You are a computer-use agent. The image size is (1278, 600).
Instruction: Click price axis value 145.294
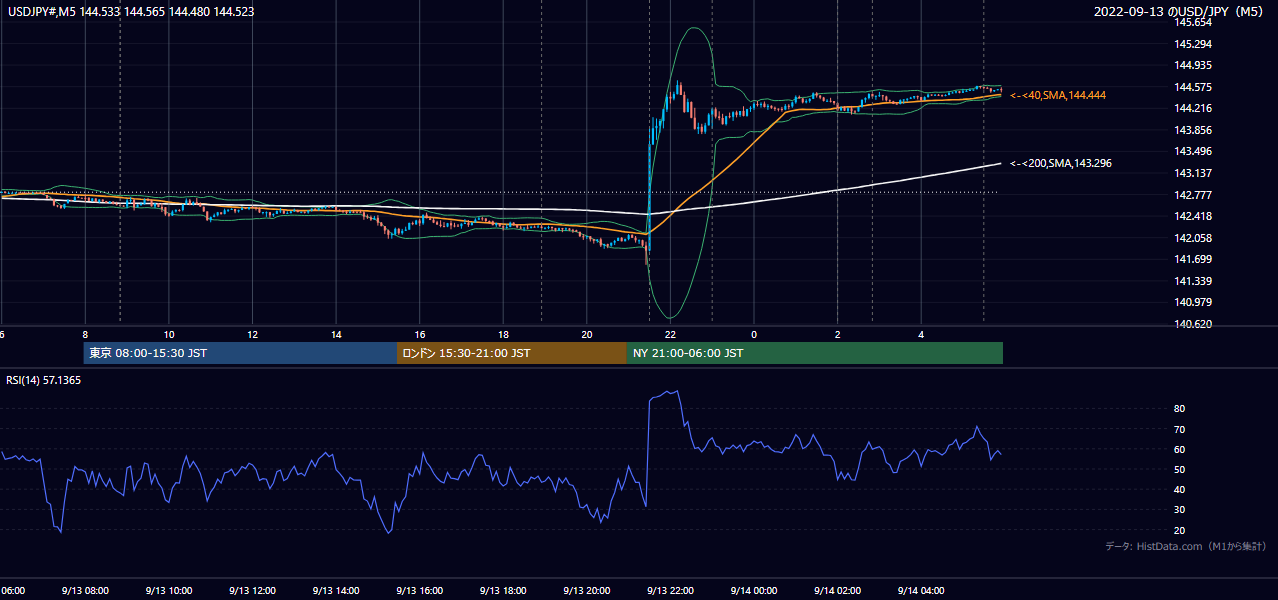1194,44
